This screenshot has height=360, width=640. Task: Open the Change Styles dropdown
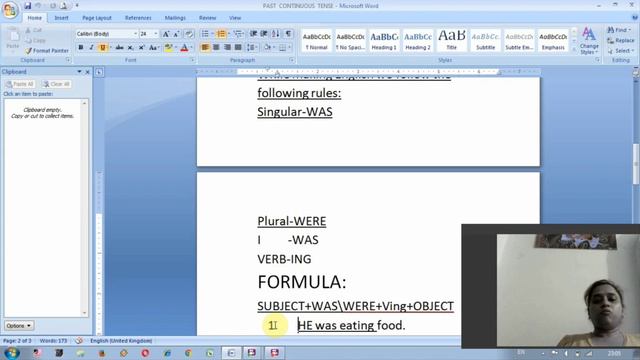click(589, 41)
